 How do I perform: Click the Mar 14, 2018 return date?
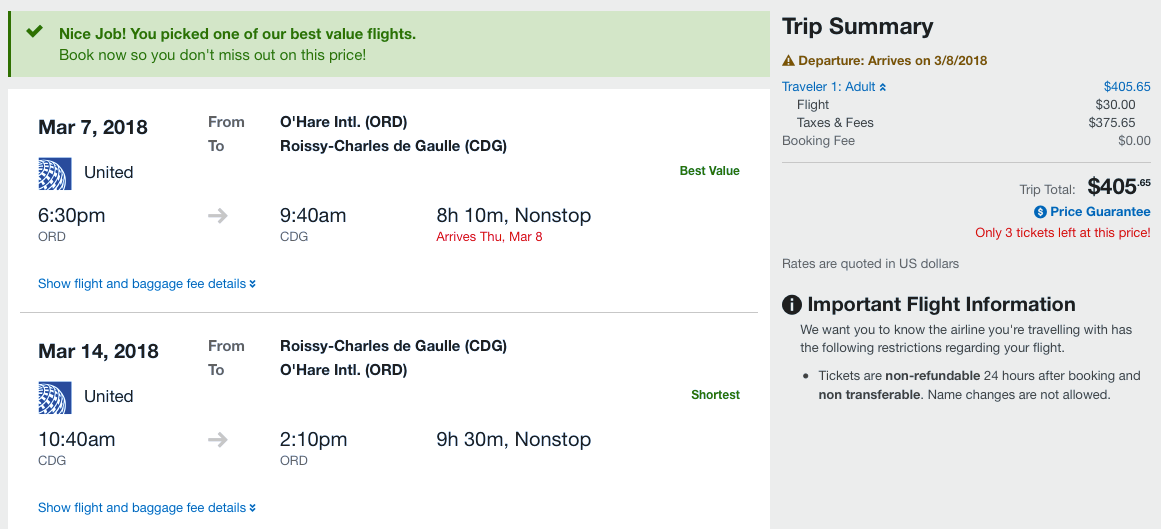coord(98,351)
